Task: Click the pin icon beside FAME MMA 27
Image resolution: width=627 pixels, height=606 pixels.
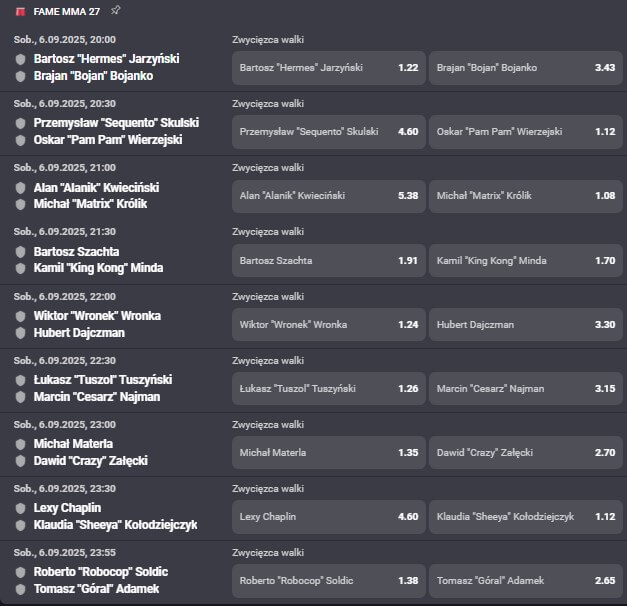Action: click(116, 10)
